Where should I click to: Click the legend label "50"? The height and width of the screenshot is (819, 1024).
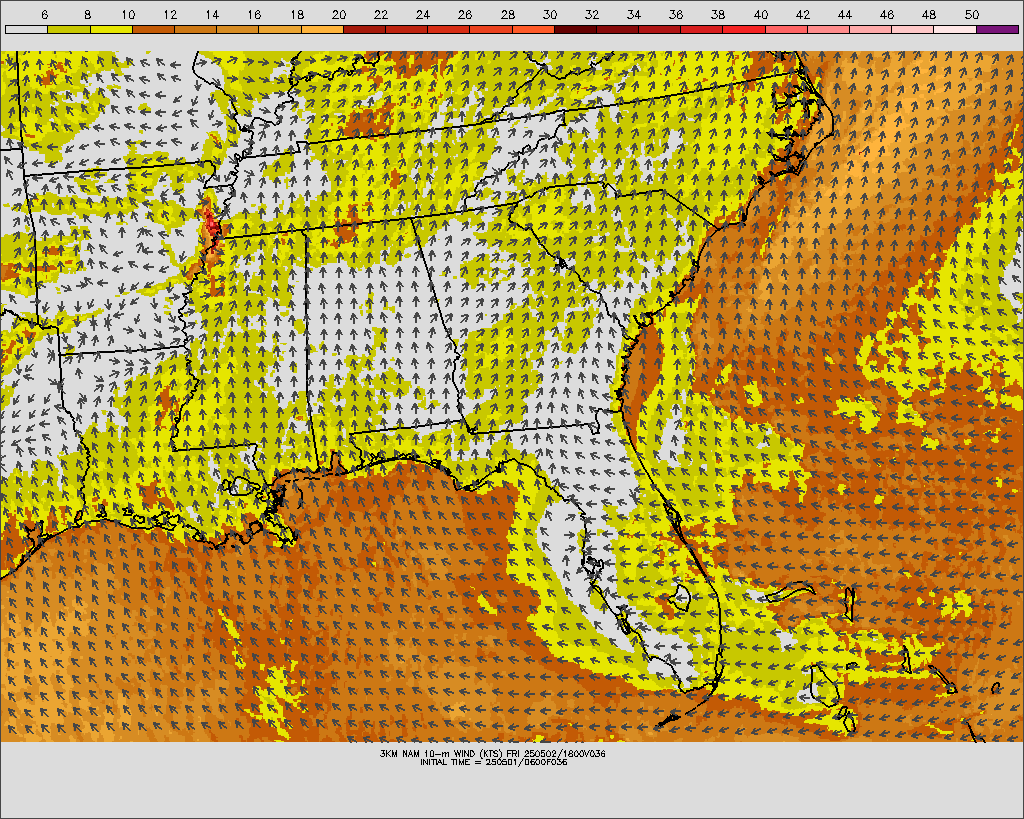[x=972, y=15]
